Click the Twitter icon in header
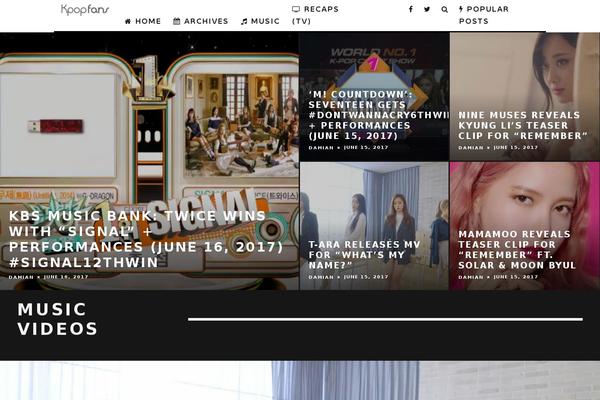Screen dimensions: 600x400 (427, 9)
